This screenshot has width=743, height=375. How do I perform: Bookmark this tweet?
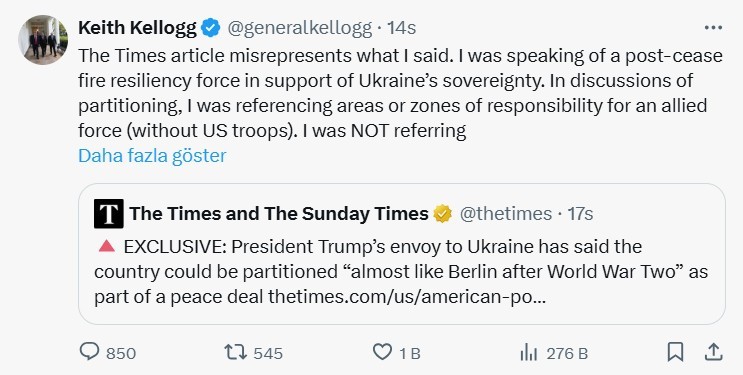coord(675,352)
